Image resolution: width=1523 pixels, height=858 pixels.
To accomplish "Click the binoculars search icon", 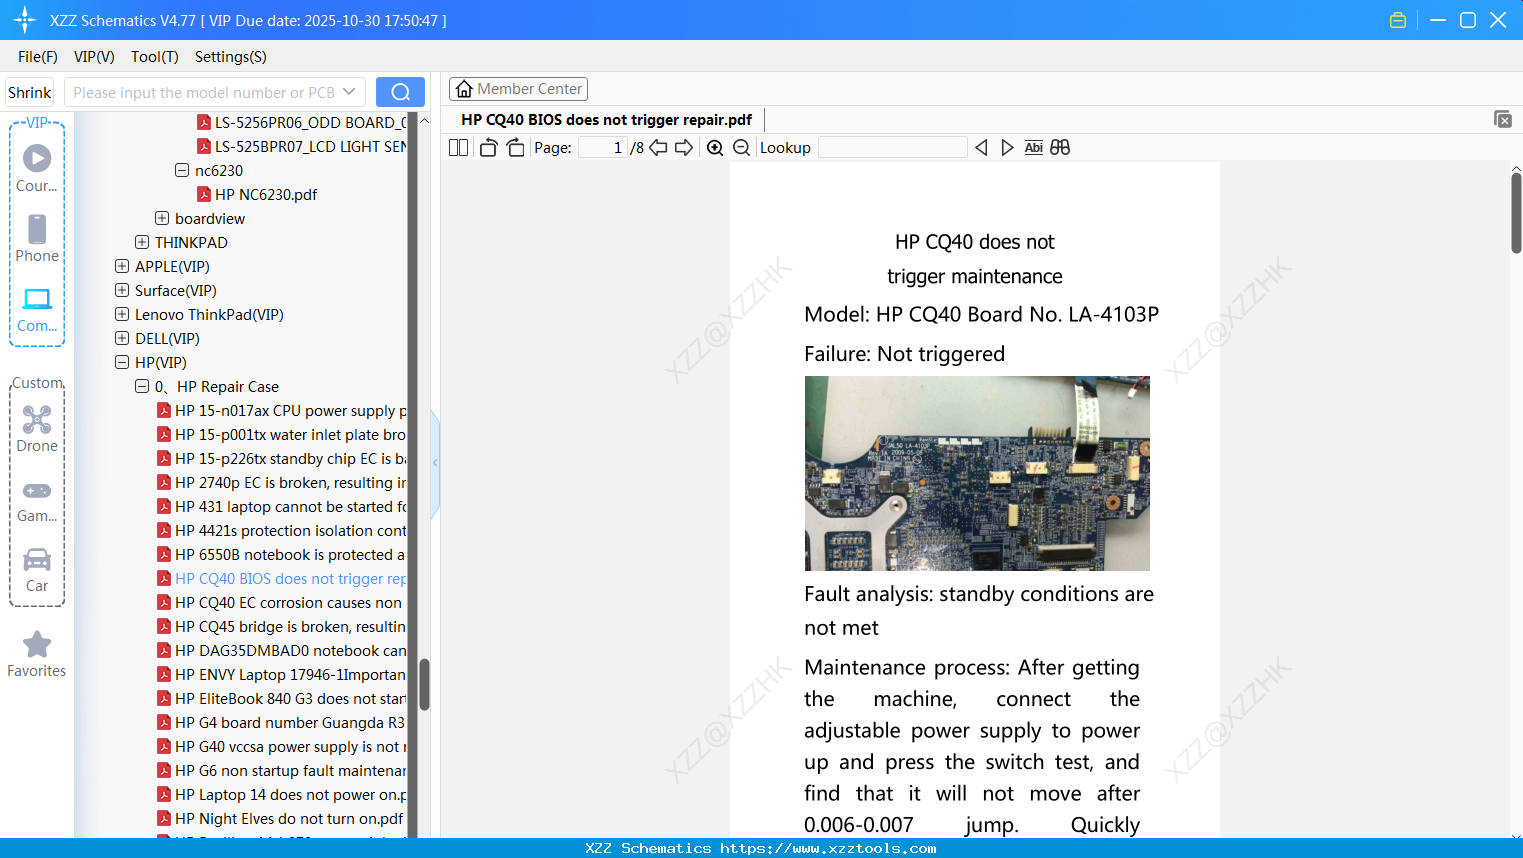I will [1060, 148].
